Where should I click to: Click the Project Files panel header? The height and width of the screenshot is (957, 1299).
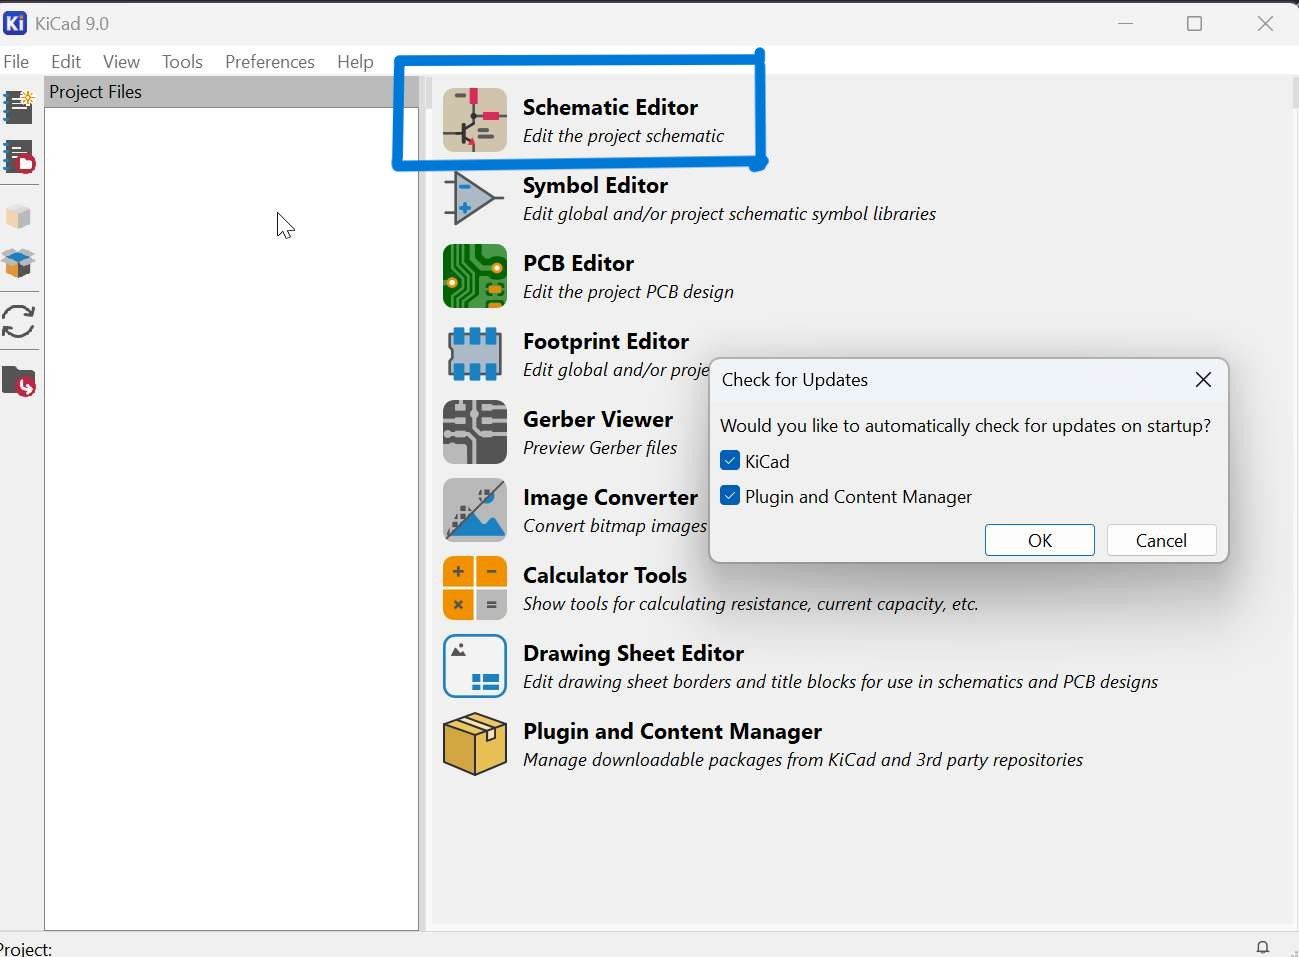231,92
